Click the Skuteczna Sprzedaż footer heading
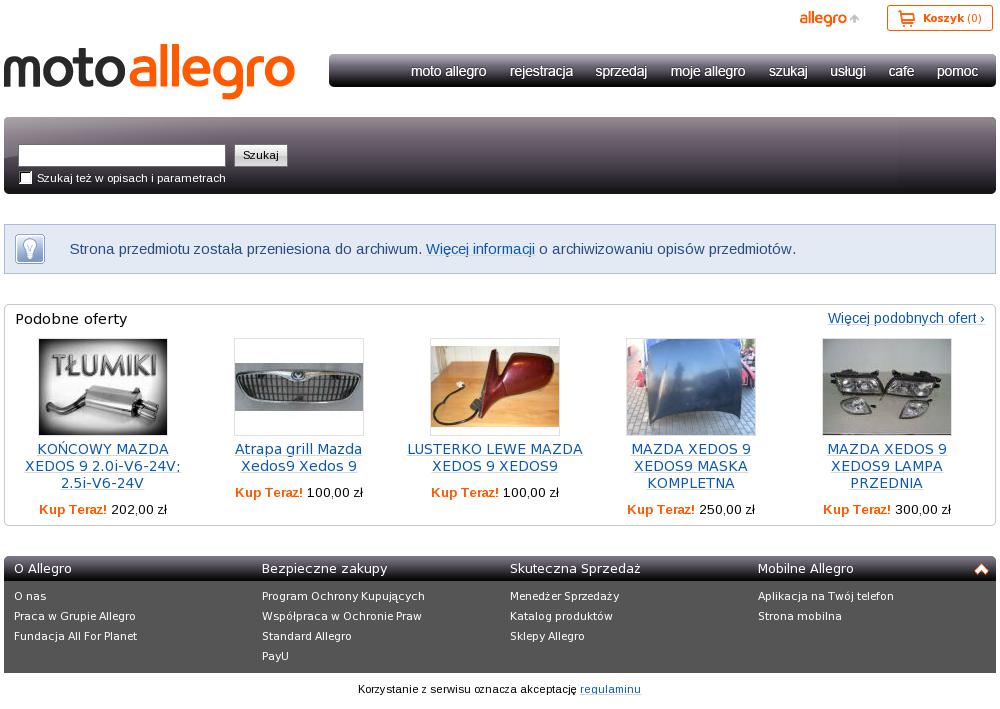The height and width of the screenshot is (709, 1000). click(x=575, y=569)
